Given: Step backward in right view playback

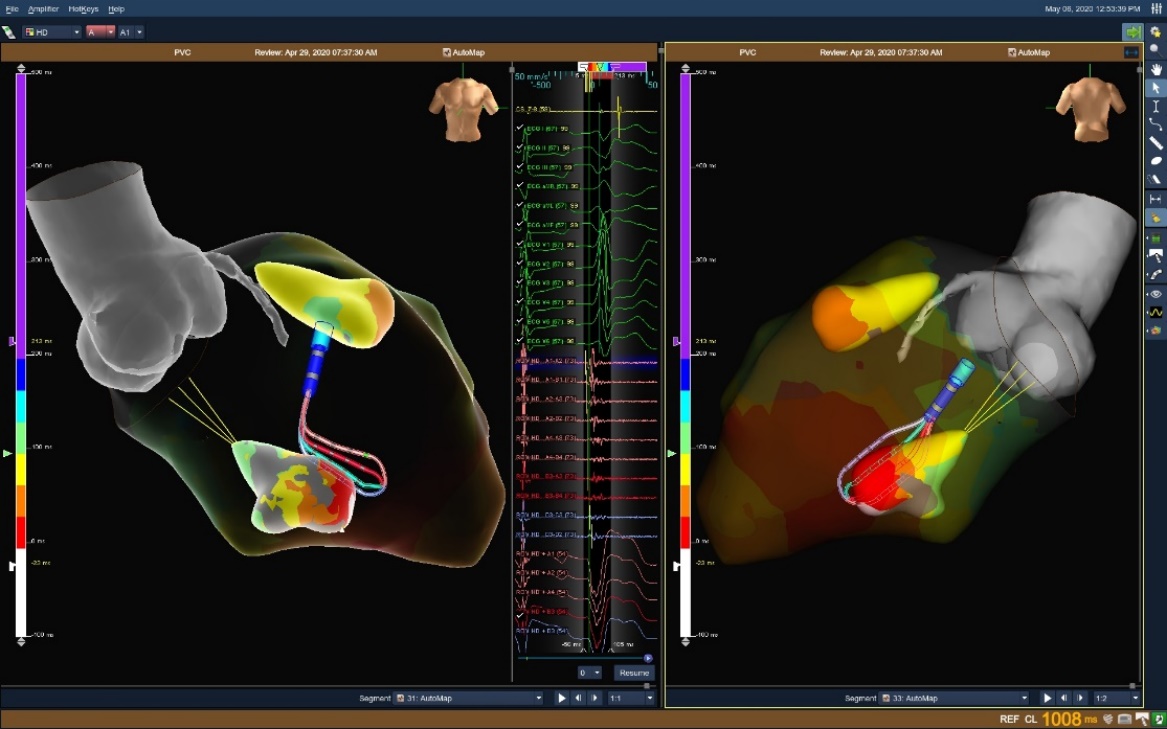Looking at the screenshot, I should pos(1064,698).
